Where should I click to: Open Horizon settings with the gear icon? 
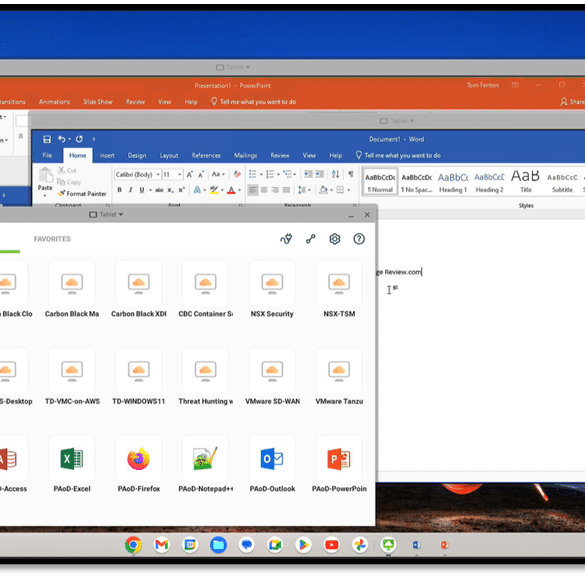tap(335, 239)
